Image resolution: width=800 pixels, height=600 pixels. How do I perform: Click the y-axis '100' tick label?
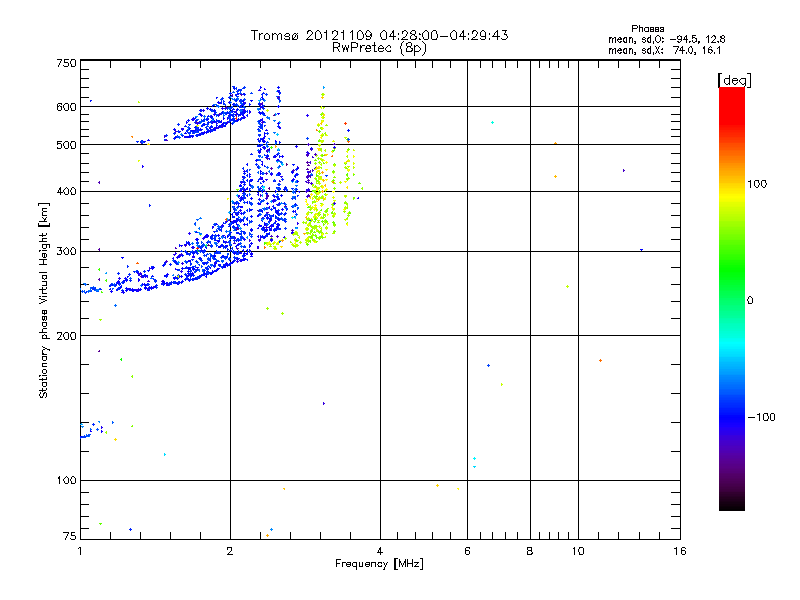click(x=66, y=481)
